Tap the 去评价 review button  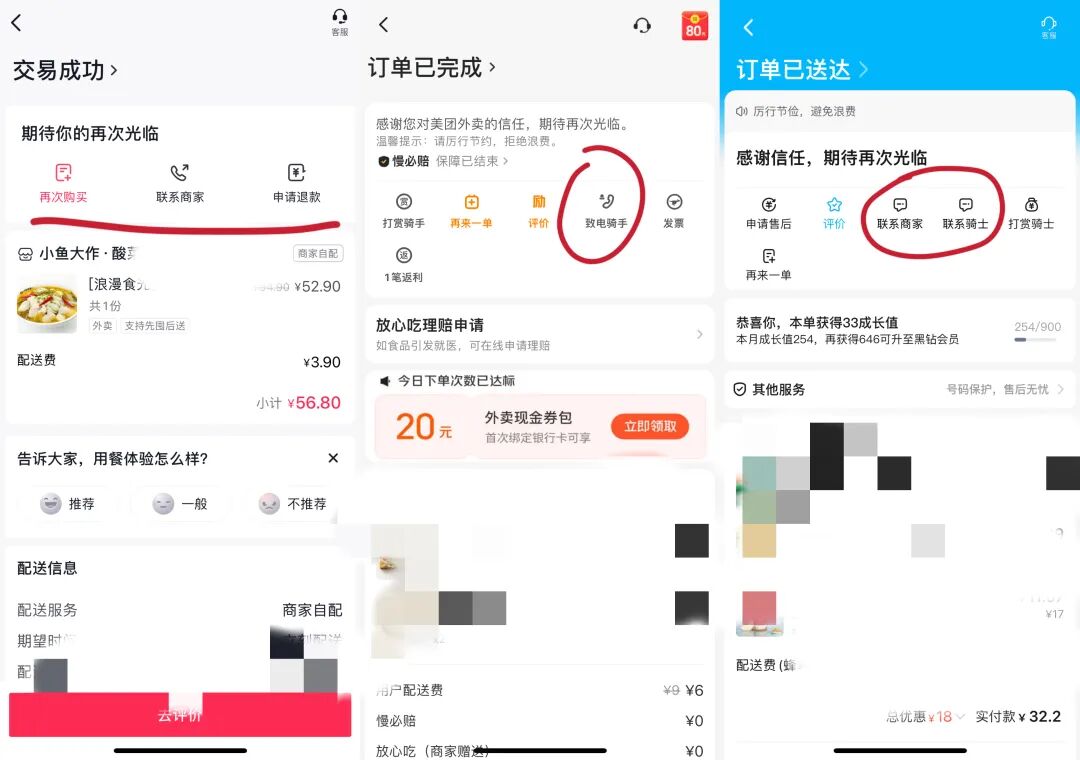[179, 714]
